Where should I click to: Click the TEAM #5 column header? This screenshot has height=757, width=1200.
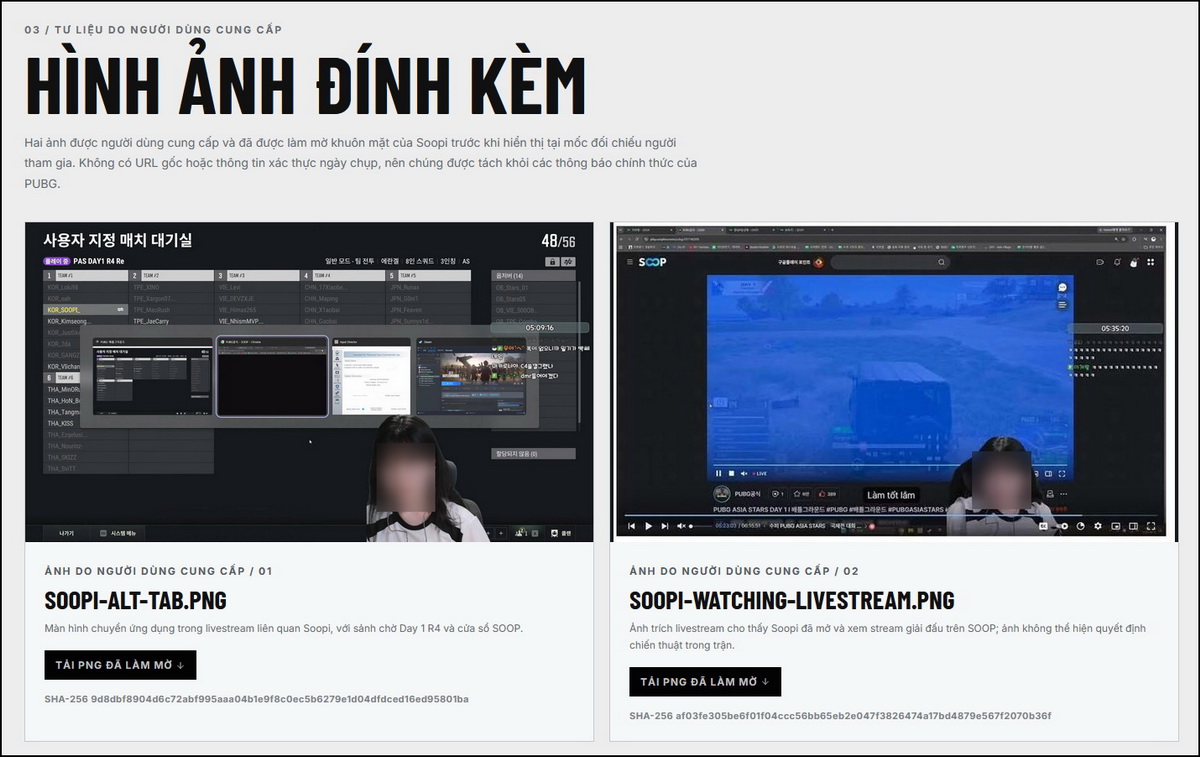click(x=429, y=275)
